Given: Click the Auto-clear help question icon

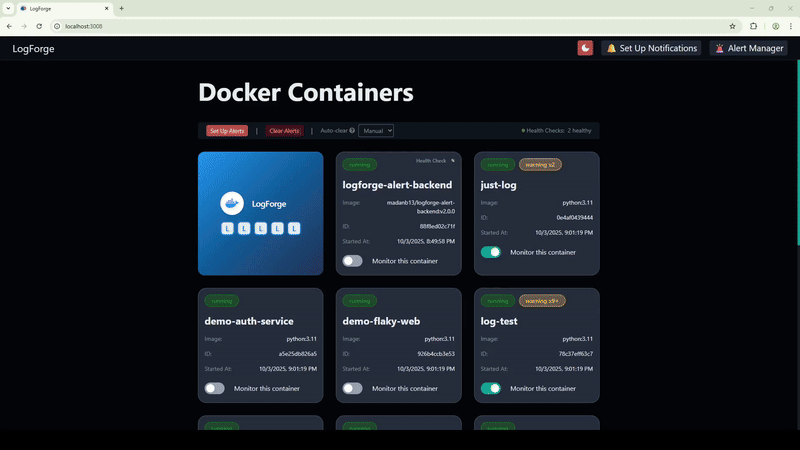Looking at the screenshot, I should (x=352, y=131).
